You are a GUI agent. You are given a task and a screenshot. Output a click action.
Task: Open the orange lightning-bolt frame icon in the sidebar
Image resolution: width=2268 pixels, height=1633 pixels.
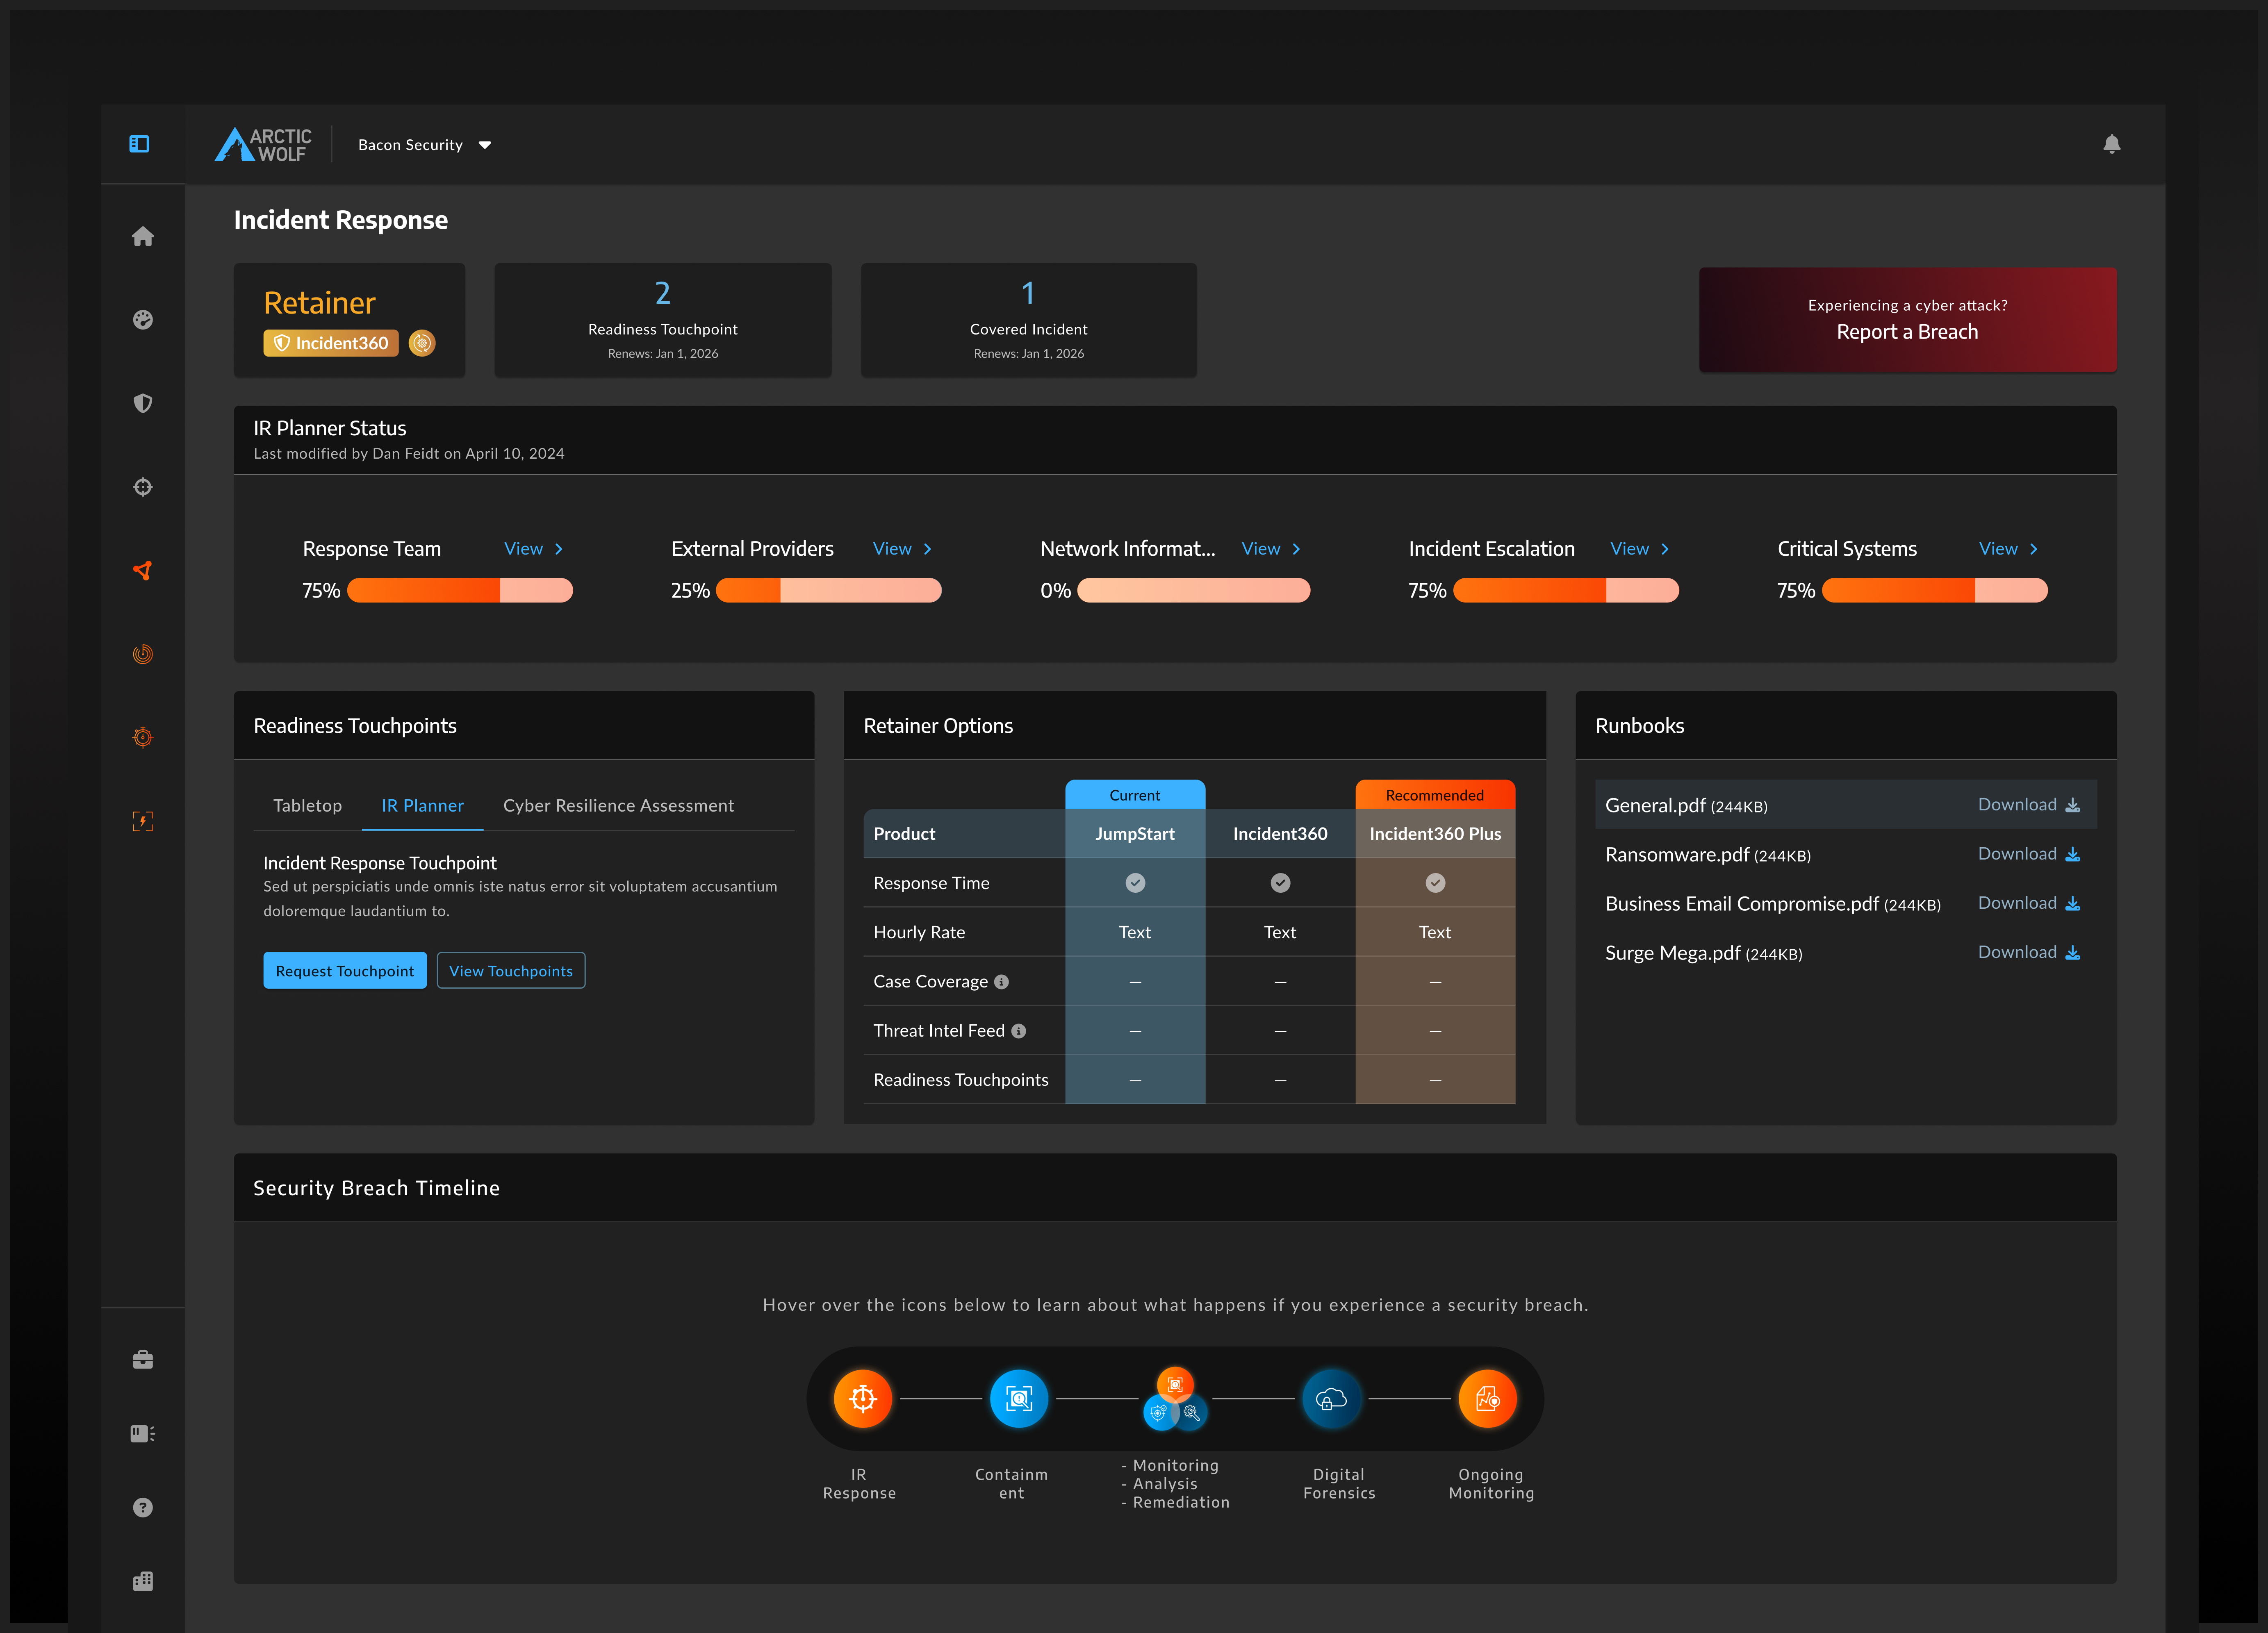tap(143, 821)
